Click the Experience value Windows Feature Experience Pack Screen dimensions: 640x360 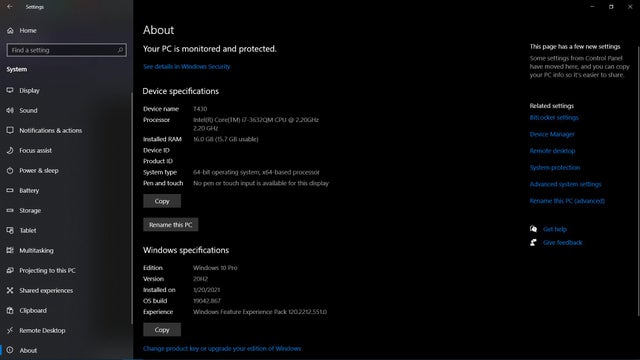260,312
